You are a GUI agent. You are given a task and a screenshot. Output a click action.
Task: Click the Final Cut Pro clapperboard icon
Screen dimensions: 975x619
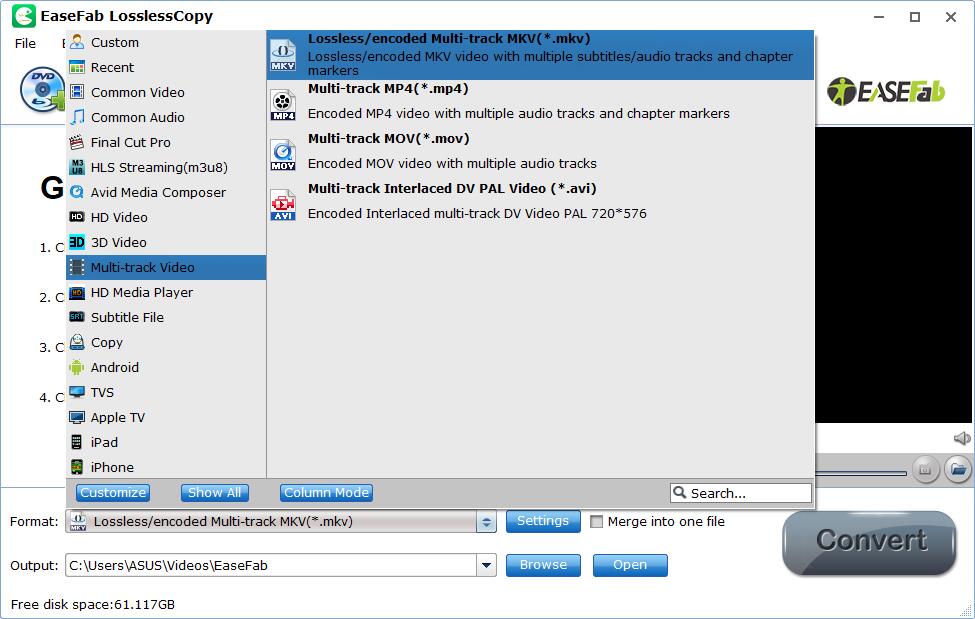coord(77,142)
